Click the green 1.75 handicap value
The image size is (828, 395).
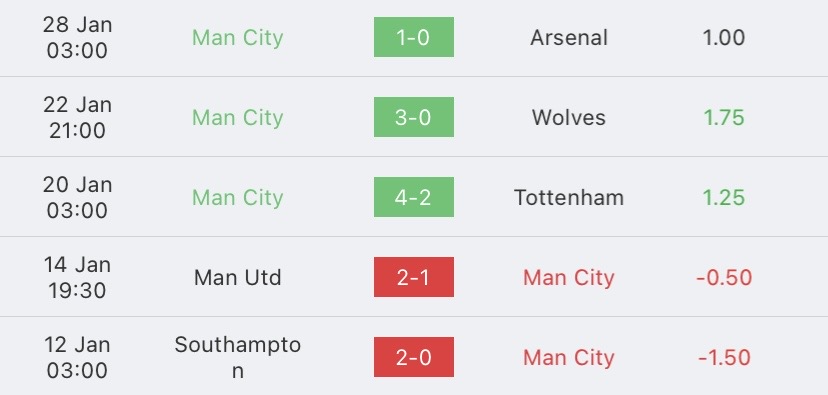[x=724, y=117]
